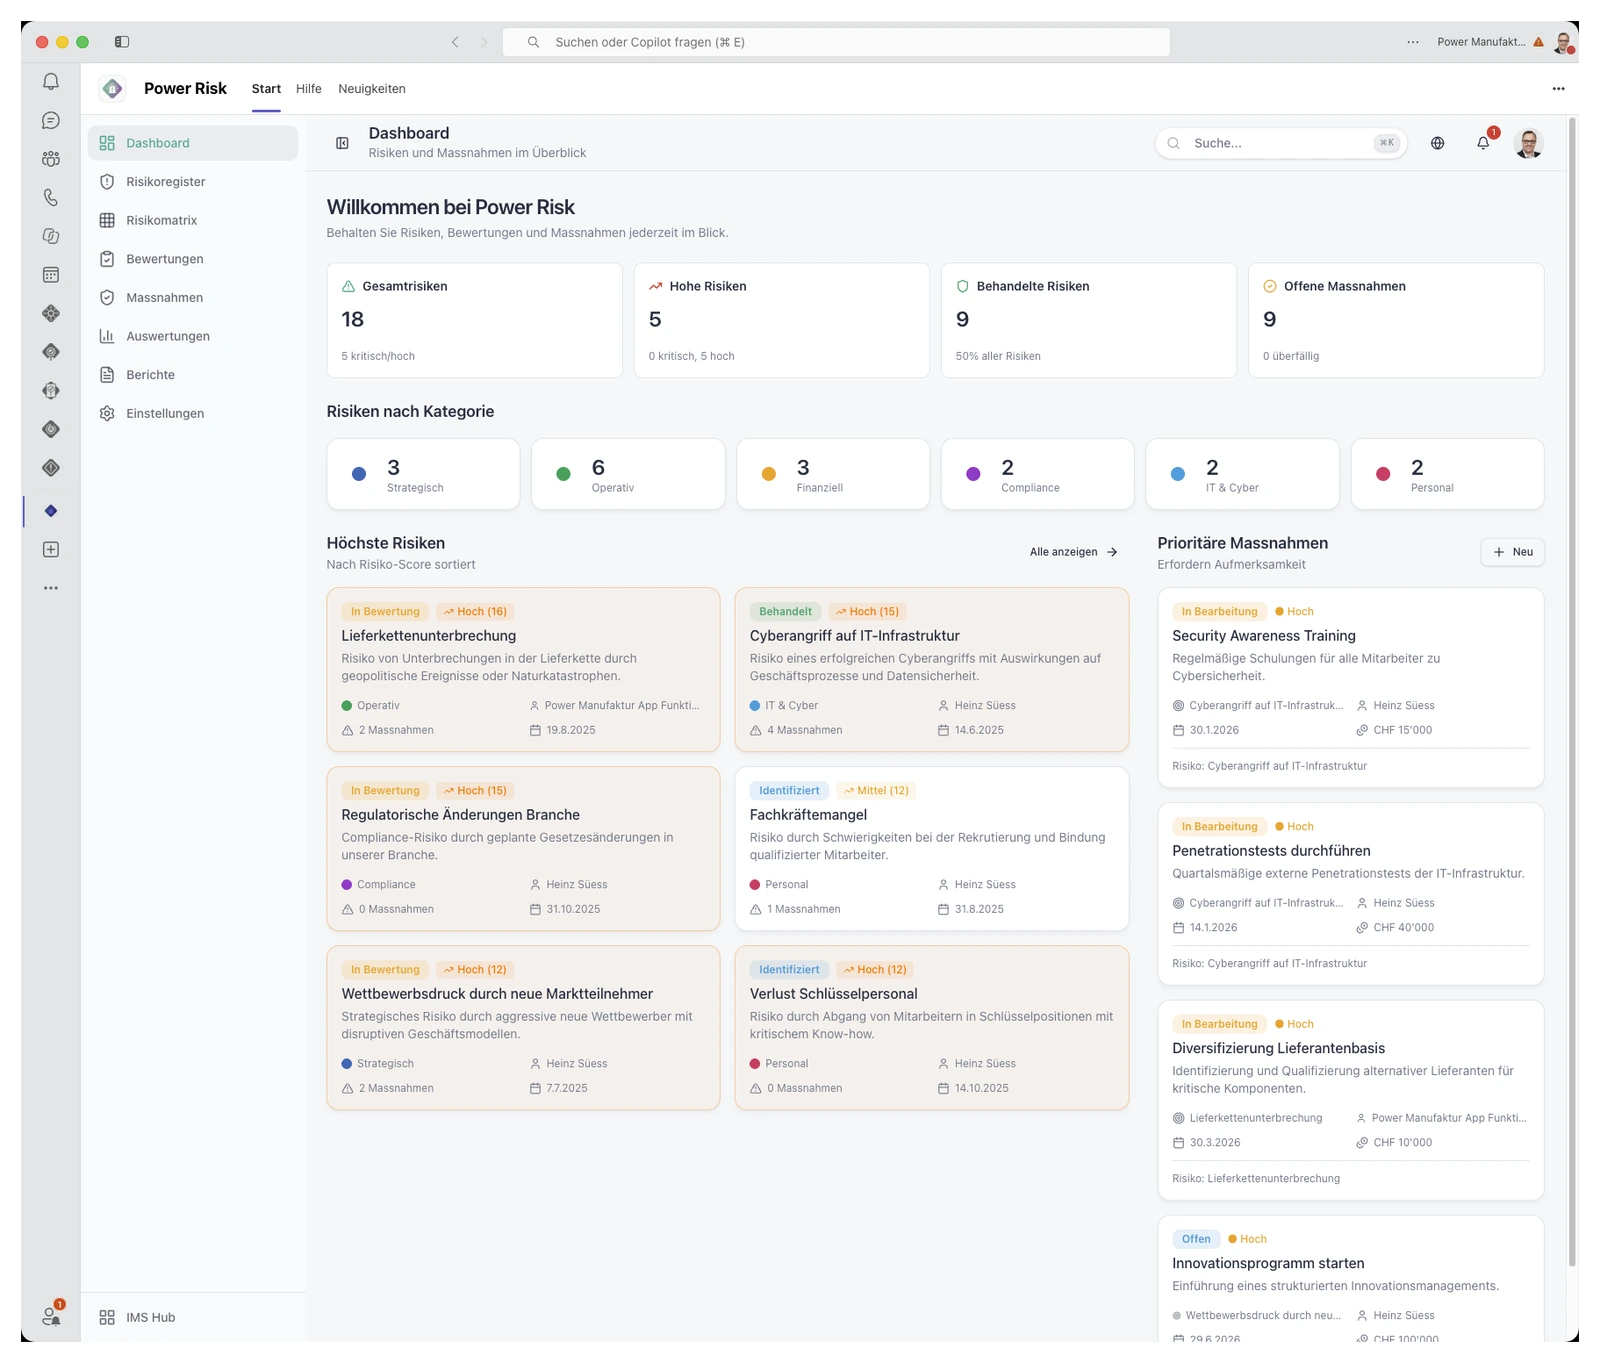Click the Suchen oder Copilot fragen bar
This screenshot has width=1600, height=1363.
click(x=836, y=42)
